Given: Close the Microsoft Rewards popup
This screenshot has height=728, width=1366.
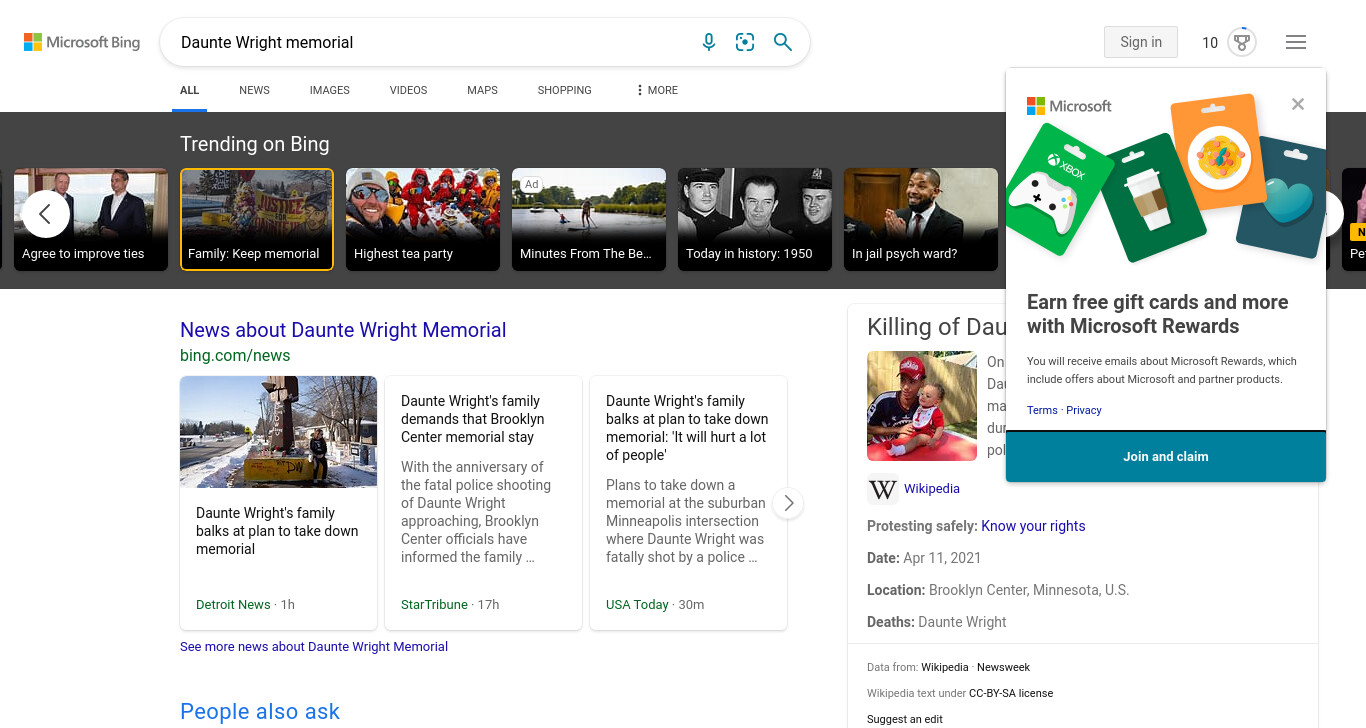Looking at the screenshot, I should (1298, 104).
